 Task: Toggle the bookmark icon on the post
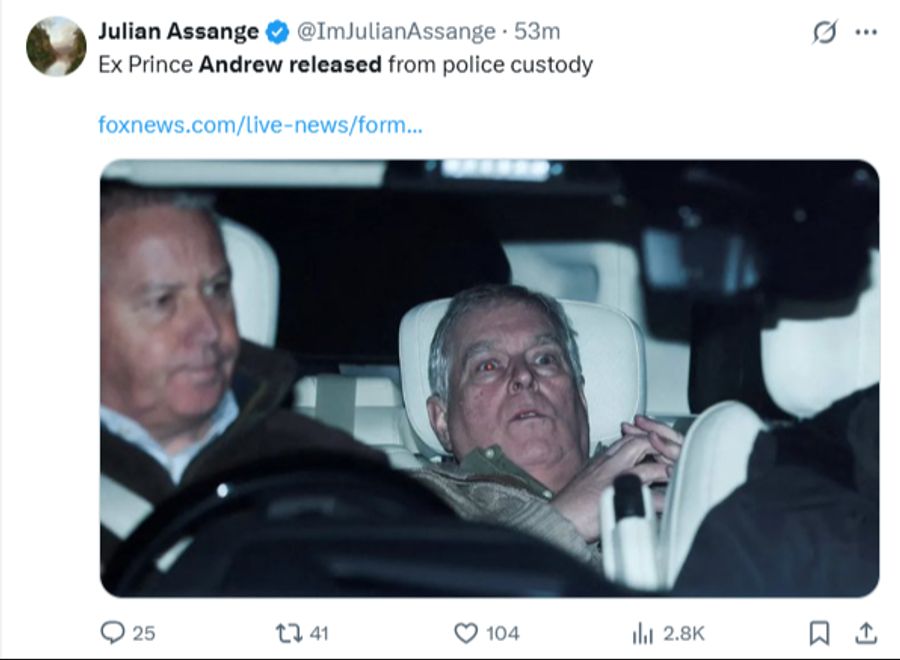click(x=819, y=632)
